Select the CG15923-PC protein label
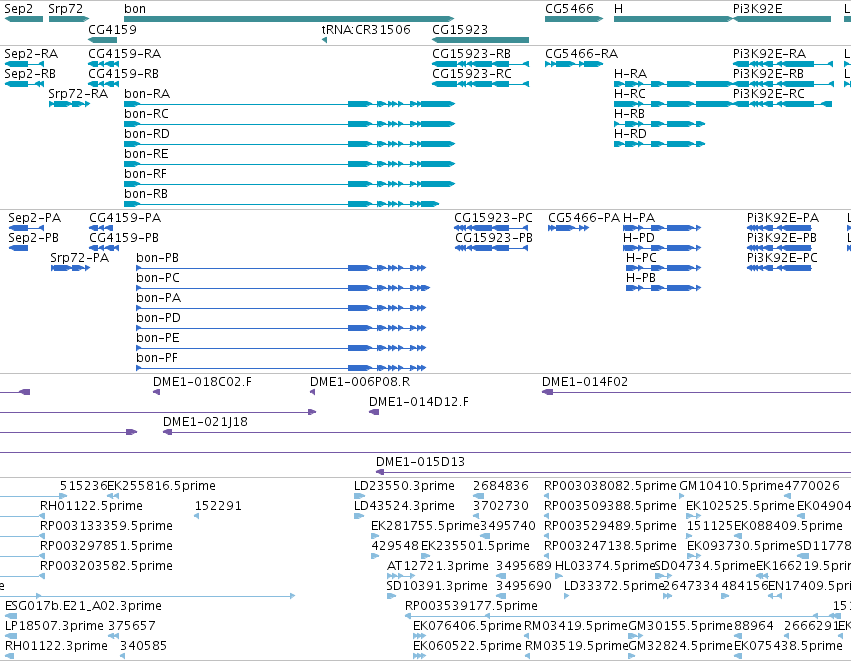Viewport: 851px width, 661px height. [x=493, y=218]
